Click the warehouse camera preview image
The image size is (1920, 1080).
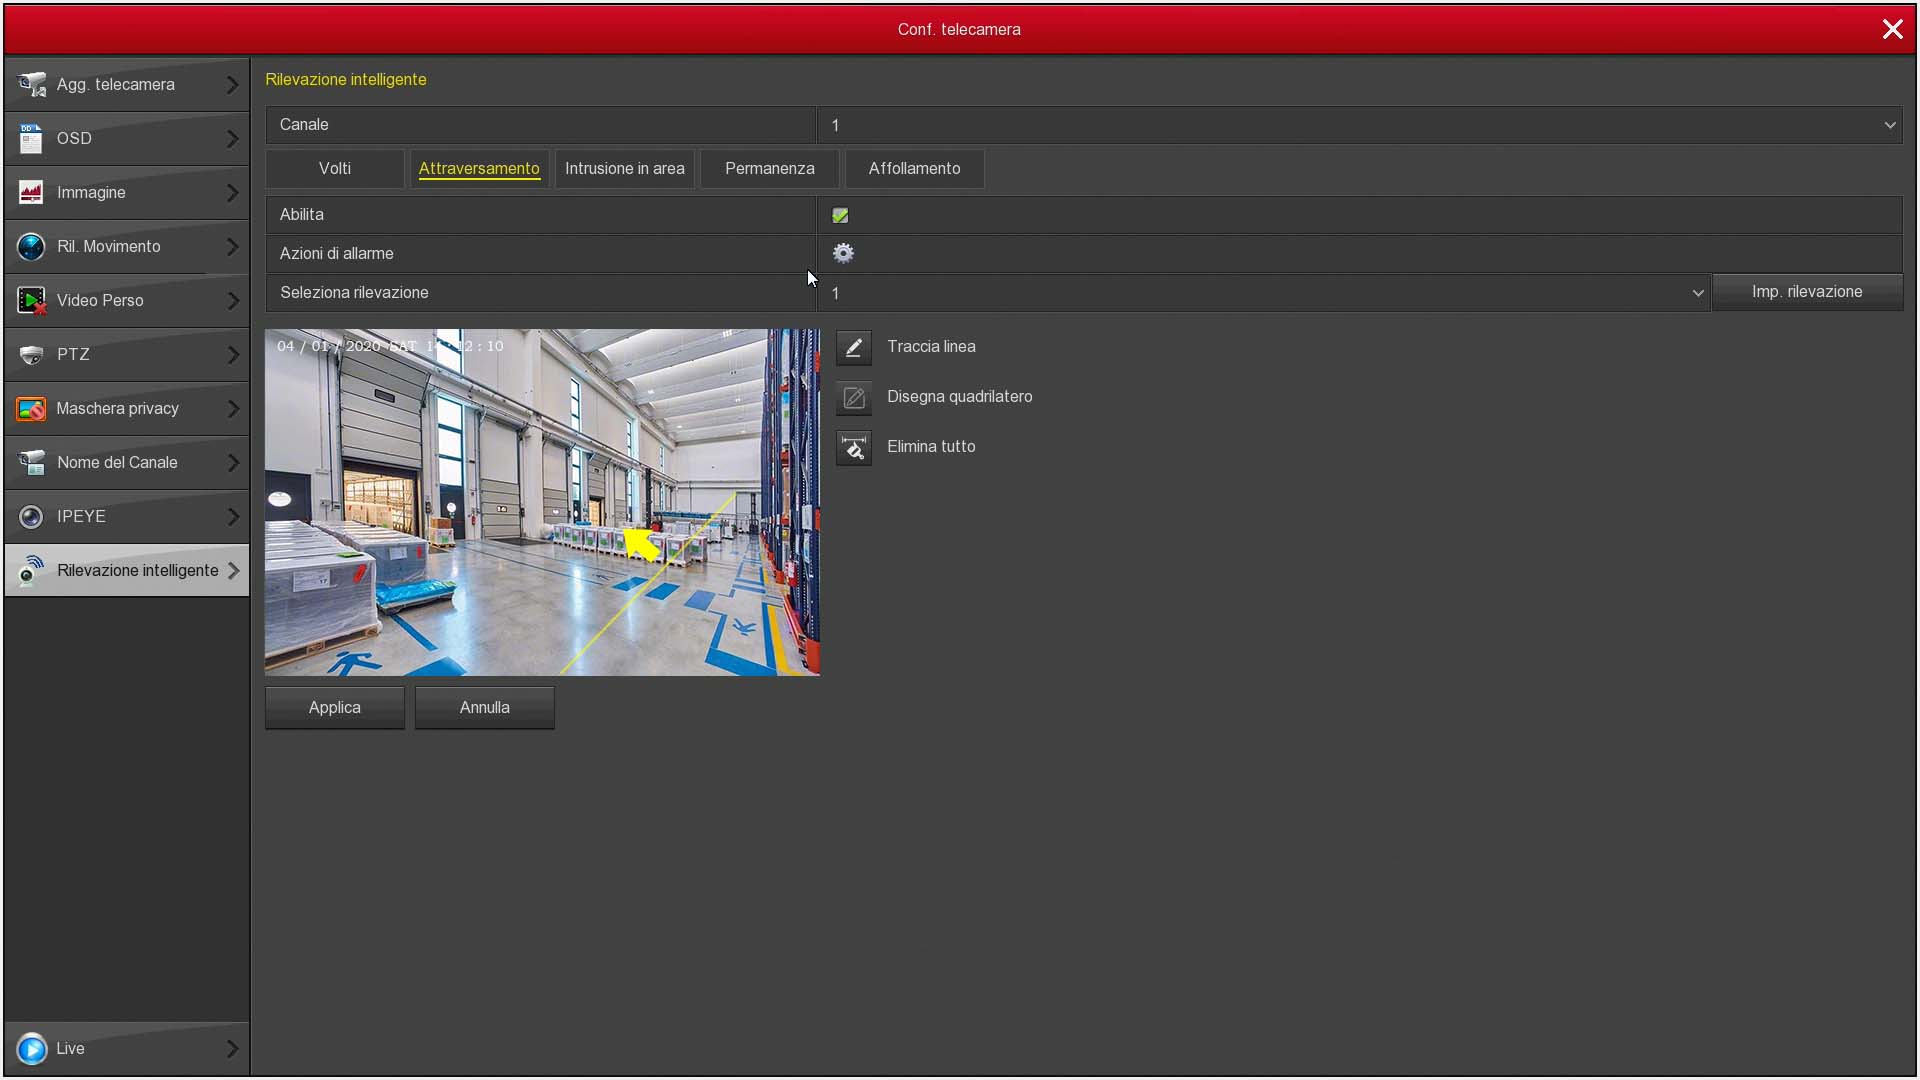click(542, 503)
